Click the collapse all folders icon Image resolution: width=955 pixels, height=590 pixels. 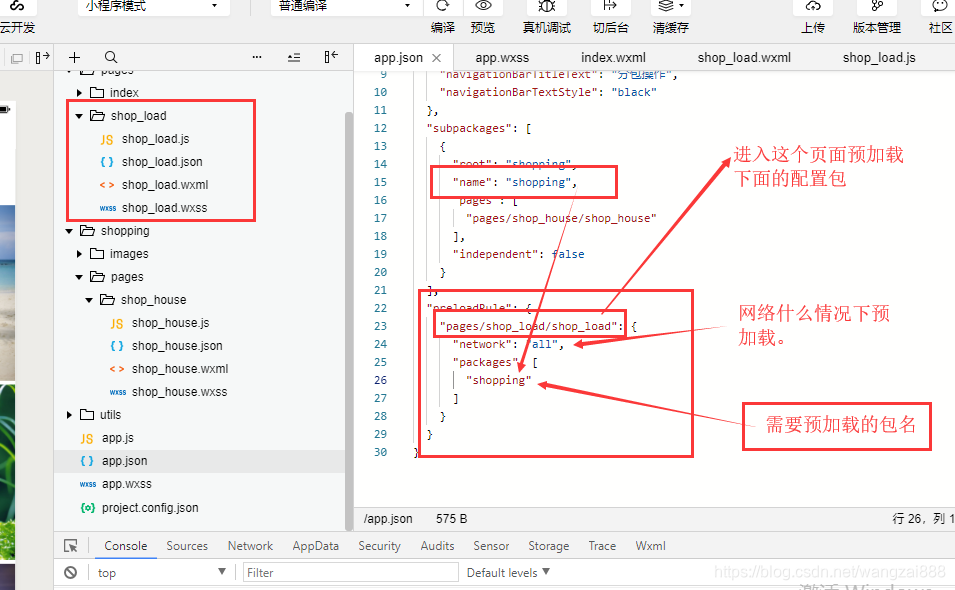294,57
